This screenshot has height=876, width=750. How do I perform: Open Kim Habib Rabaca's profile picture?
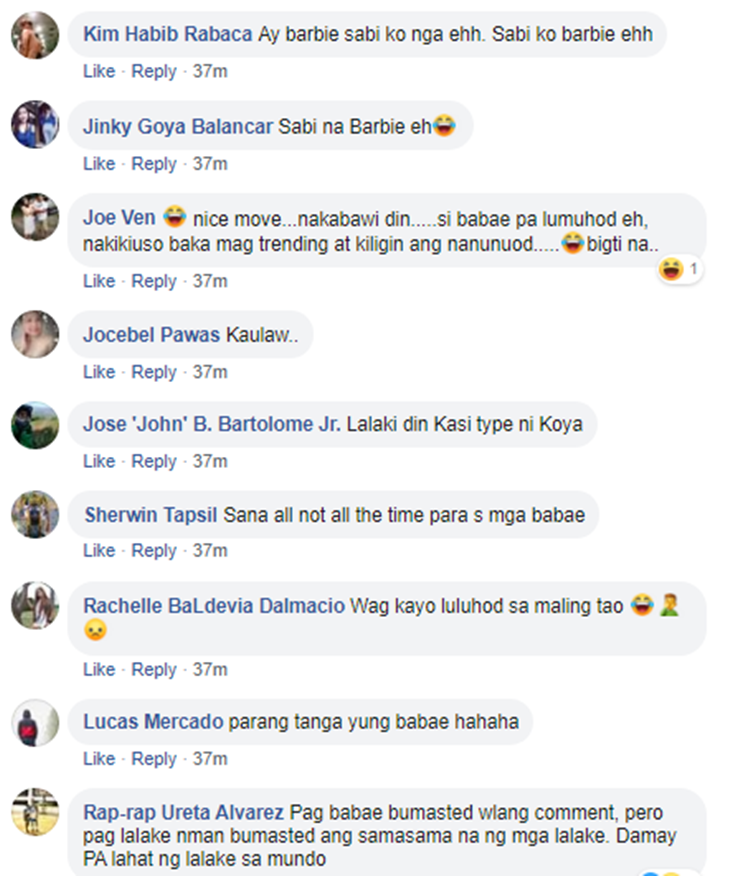35,35
